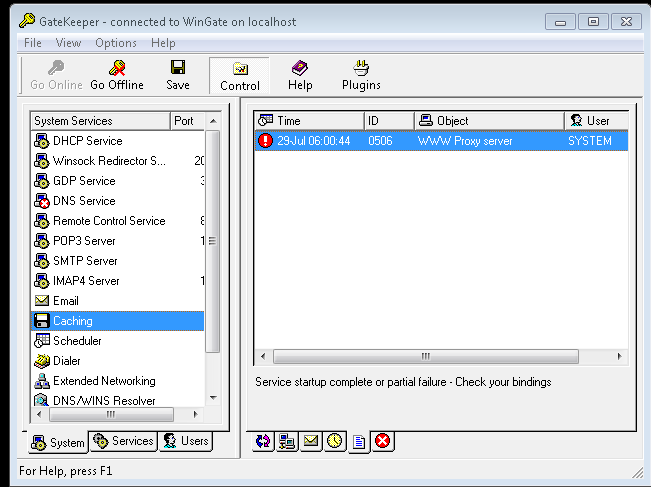The image size is (651, 487).
Task: Open the Options menu
Action: [x=116, y=43]
